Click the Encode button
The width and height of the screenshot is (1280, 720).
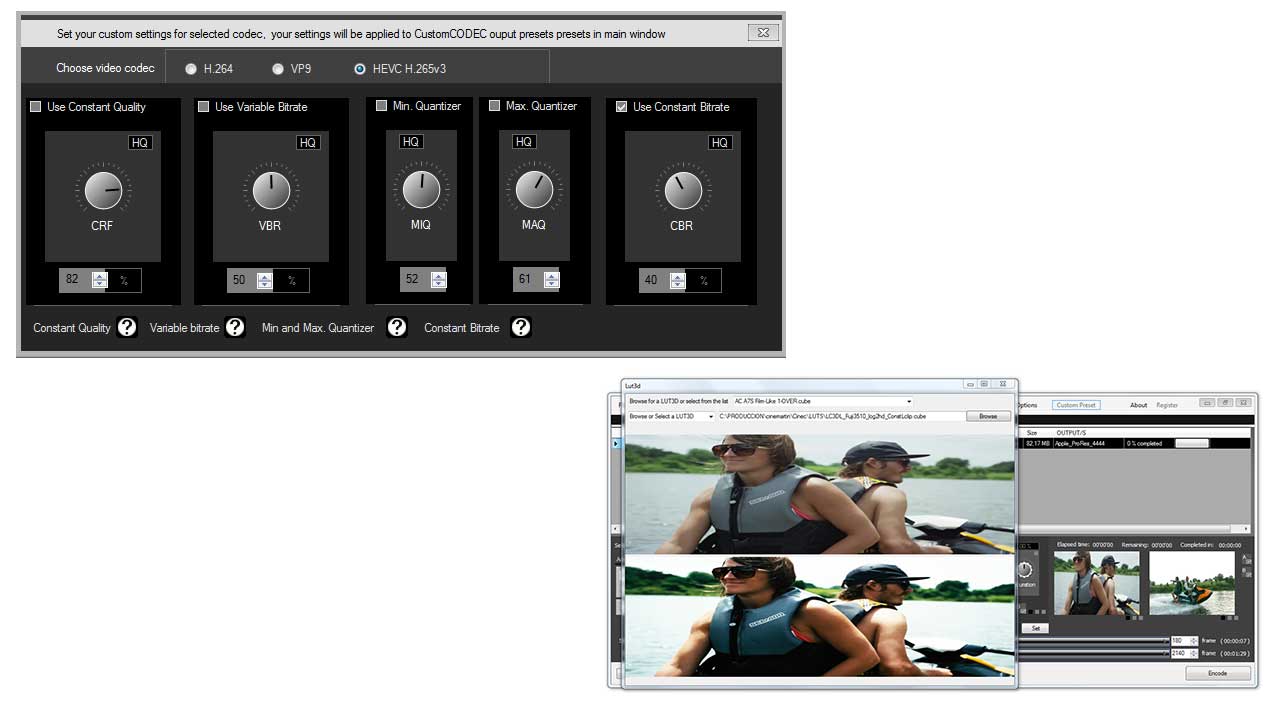click(x=1217, y=673)
